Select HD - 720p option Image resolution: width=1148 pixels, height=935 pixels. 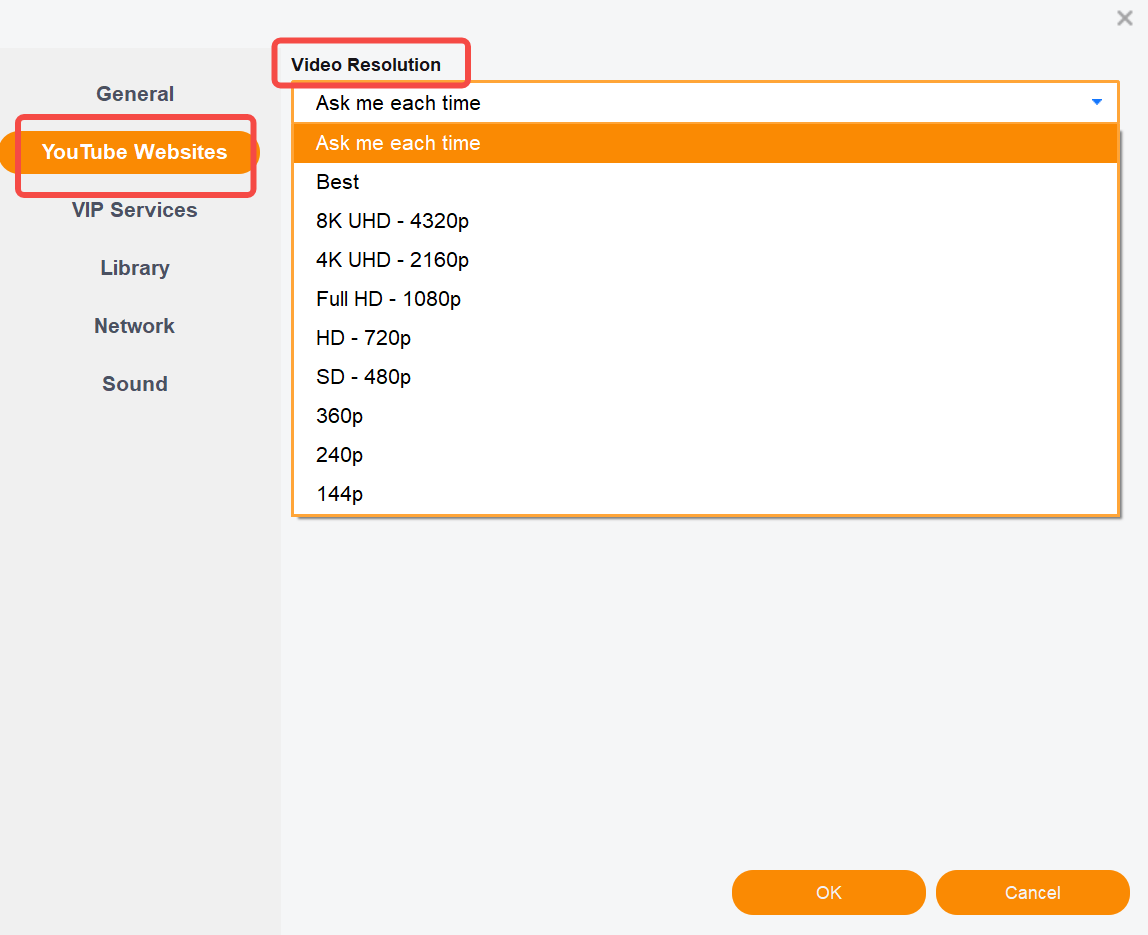pyautogui.click(x=705, y=338)
